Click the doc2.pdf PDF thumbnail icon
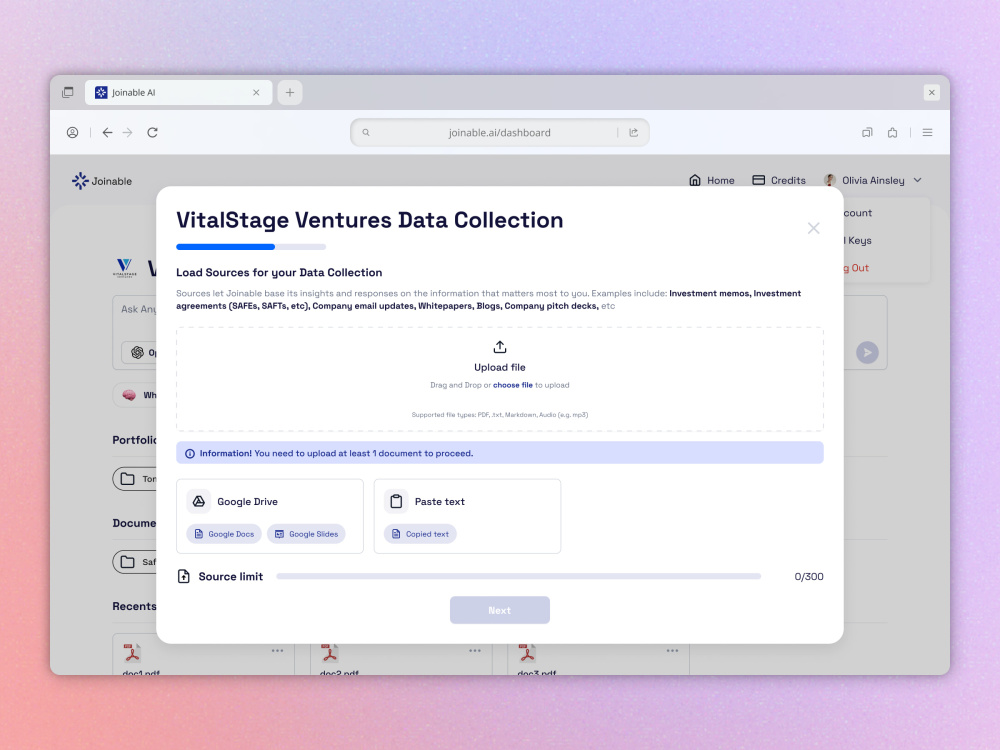Screen dimensions: 1000x750 point(329,653)
